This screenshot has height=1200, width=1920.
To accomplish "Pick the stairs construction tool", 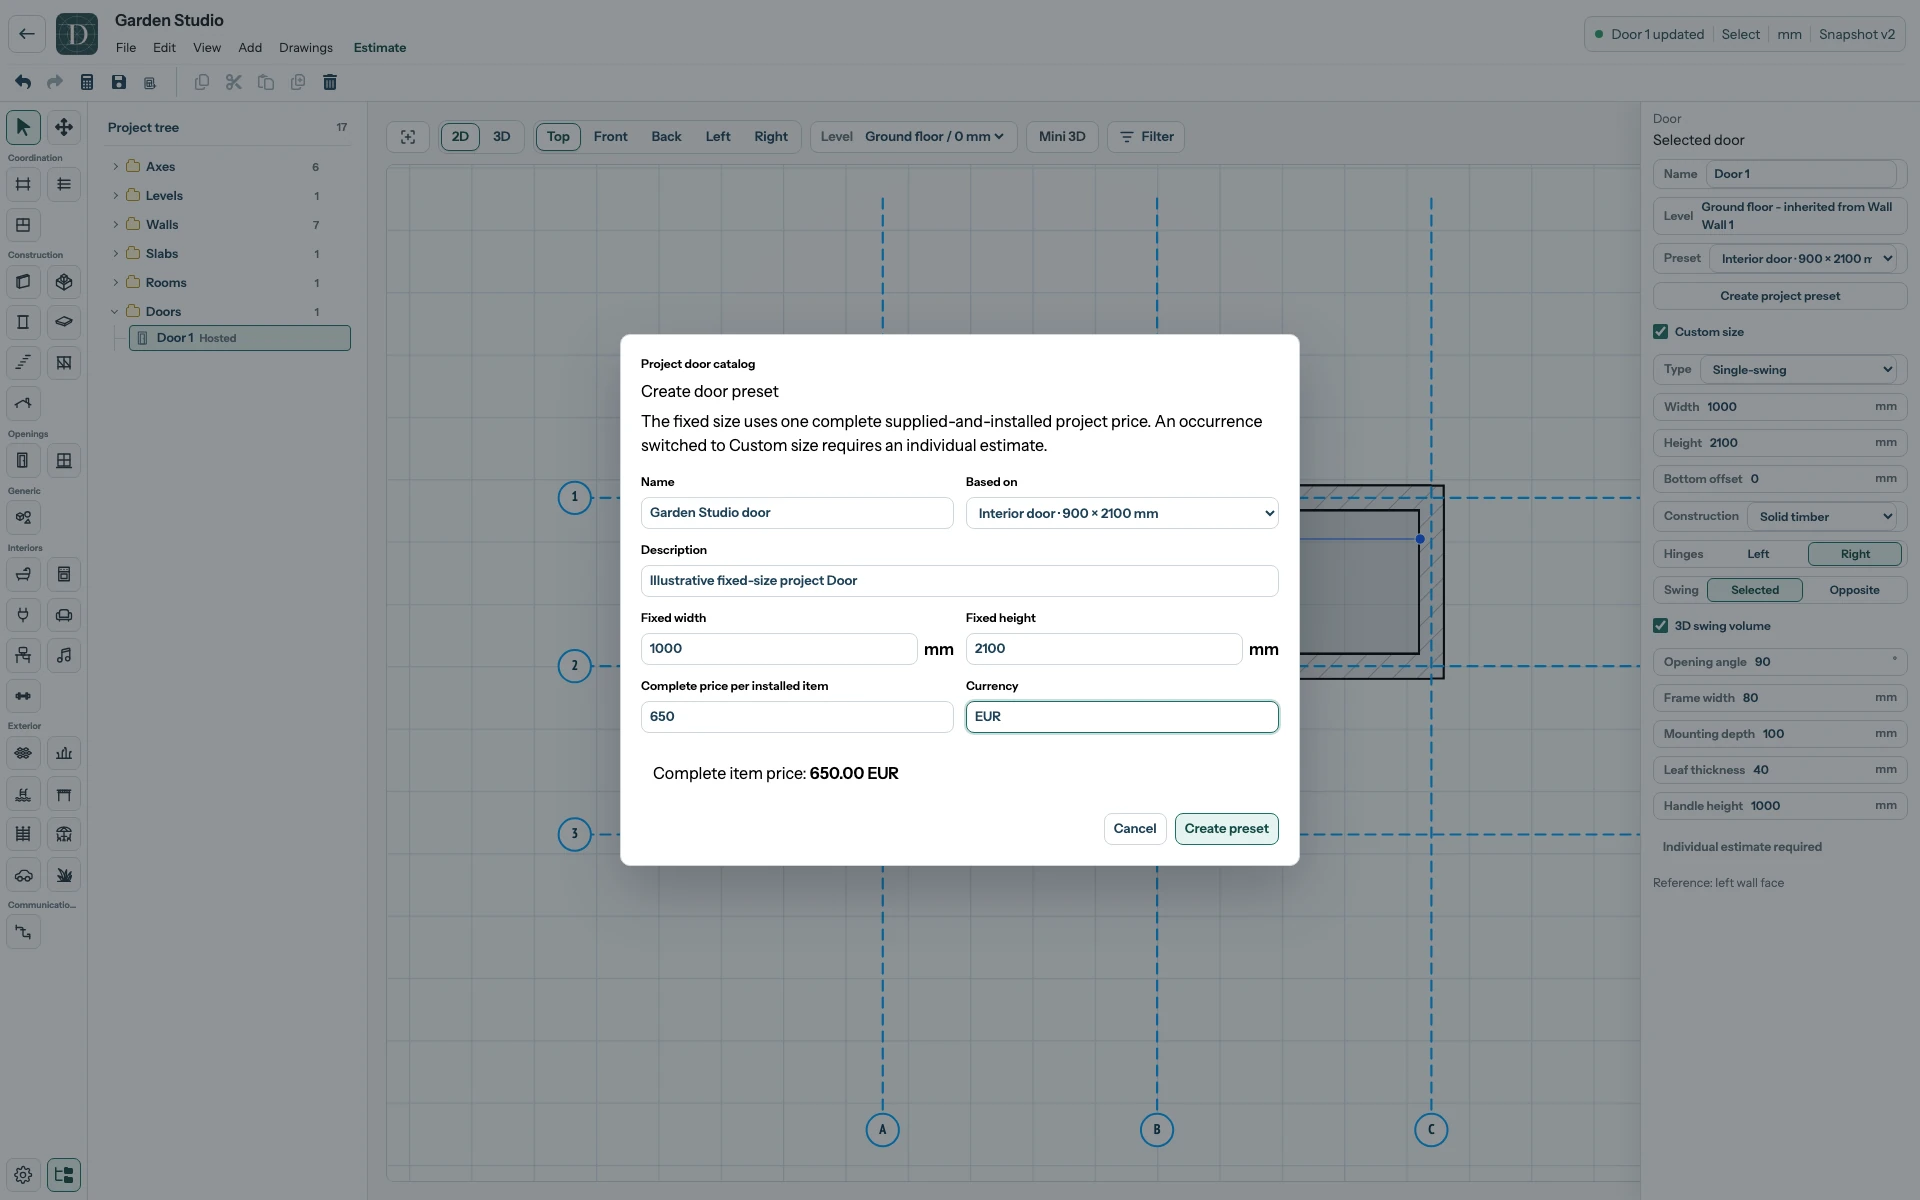I will [23, 362].
